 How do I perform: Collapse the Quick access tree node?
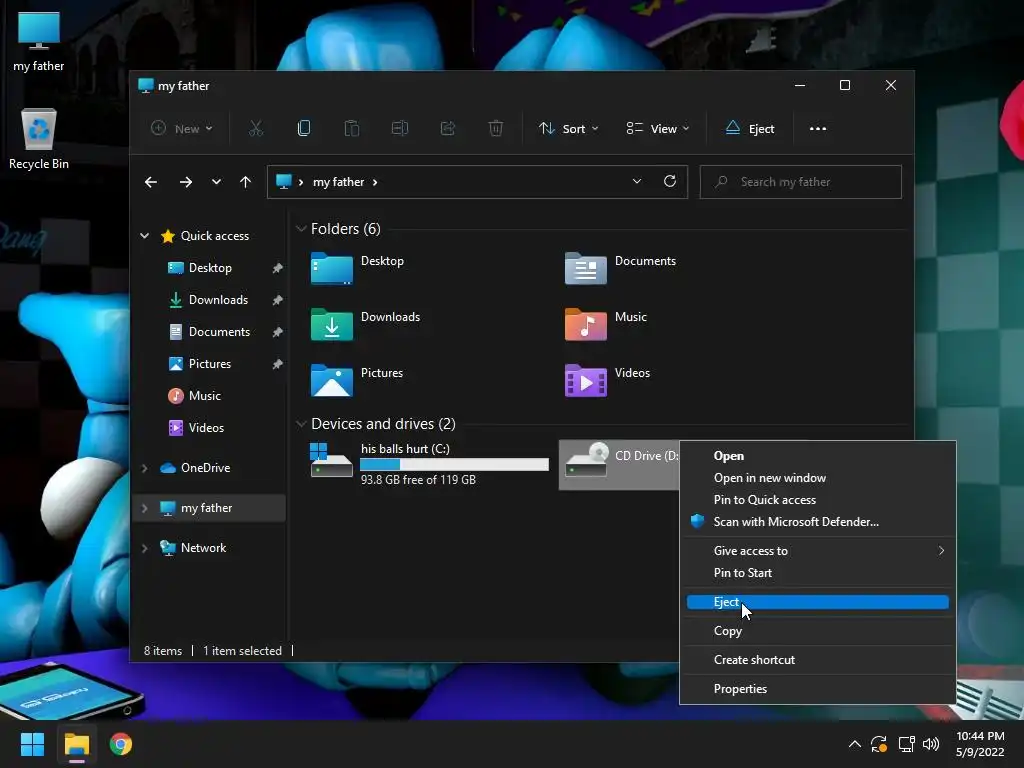144,236
